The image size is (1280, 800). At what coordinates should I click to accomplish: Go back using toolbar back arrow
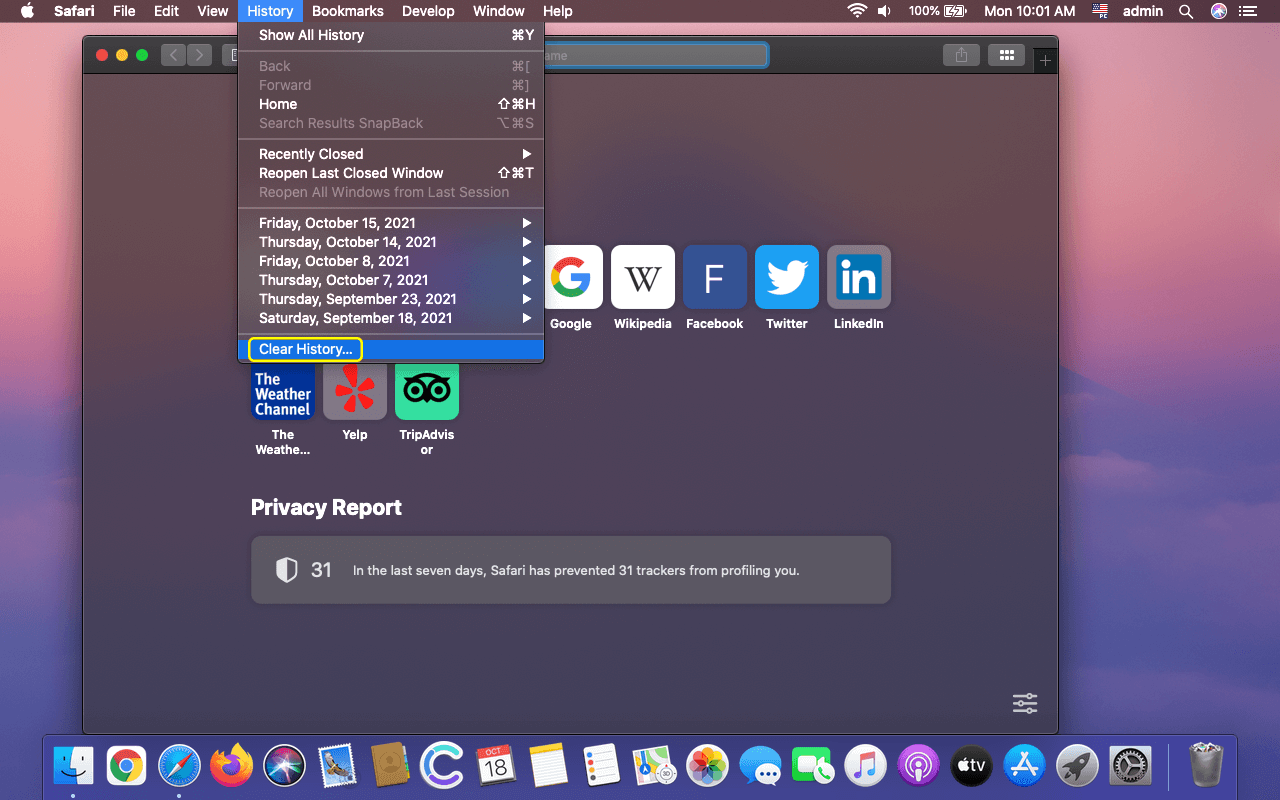coord(174,56)
